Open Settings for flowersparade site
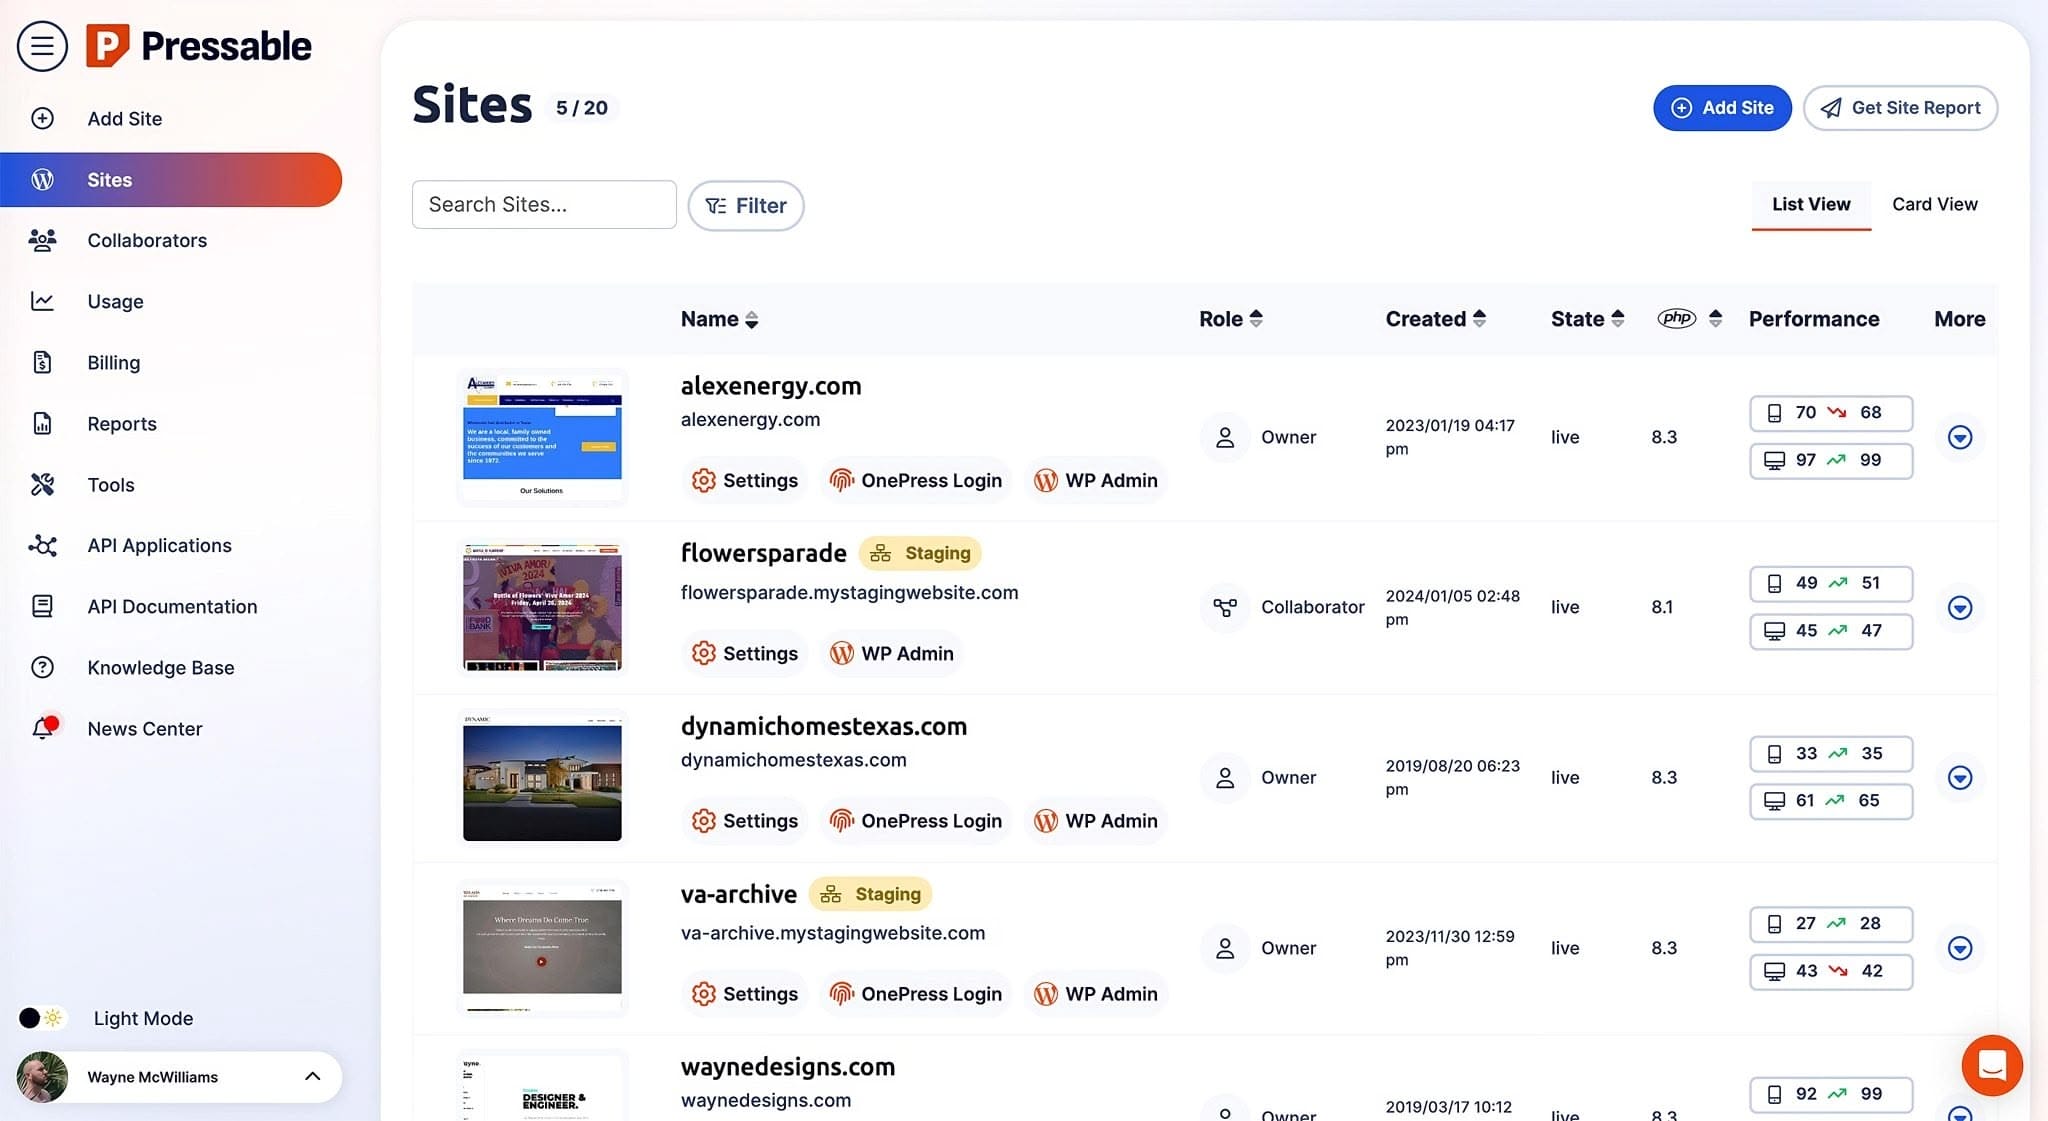 point(744,653)
